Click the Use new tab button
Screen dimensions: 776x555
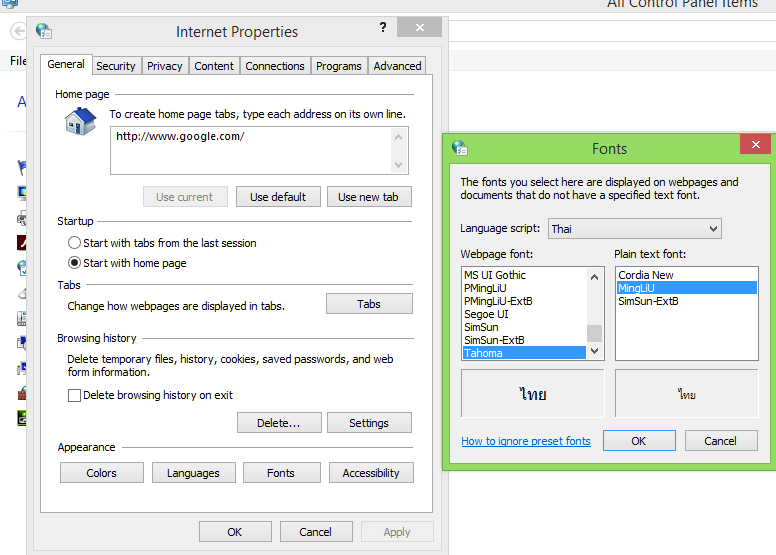[x=369, y=197]
